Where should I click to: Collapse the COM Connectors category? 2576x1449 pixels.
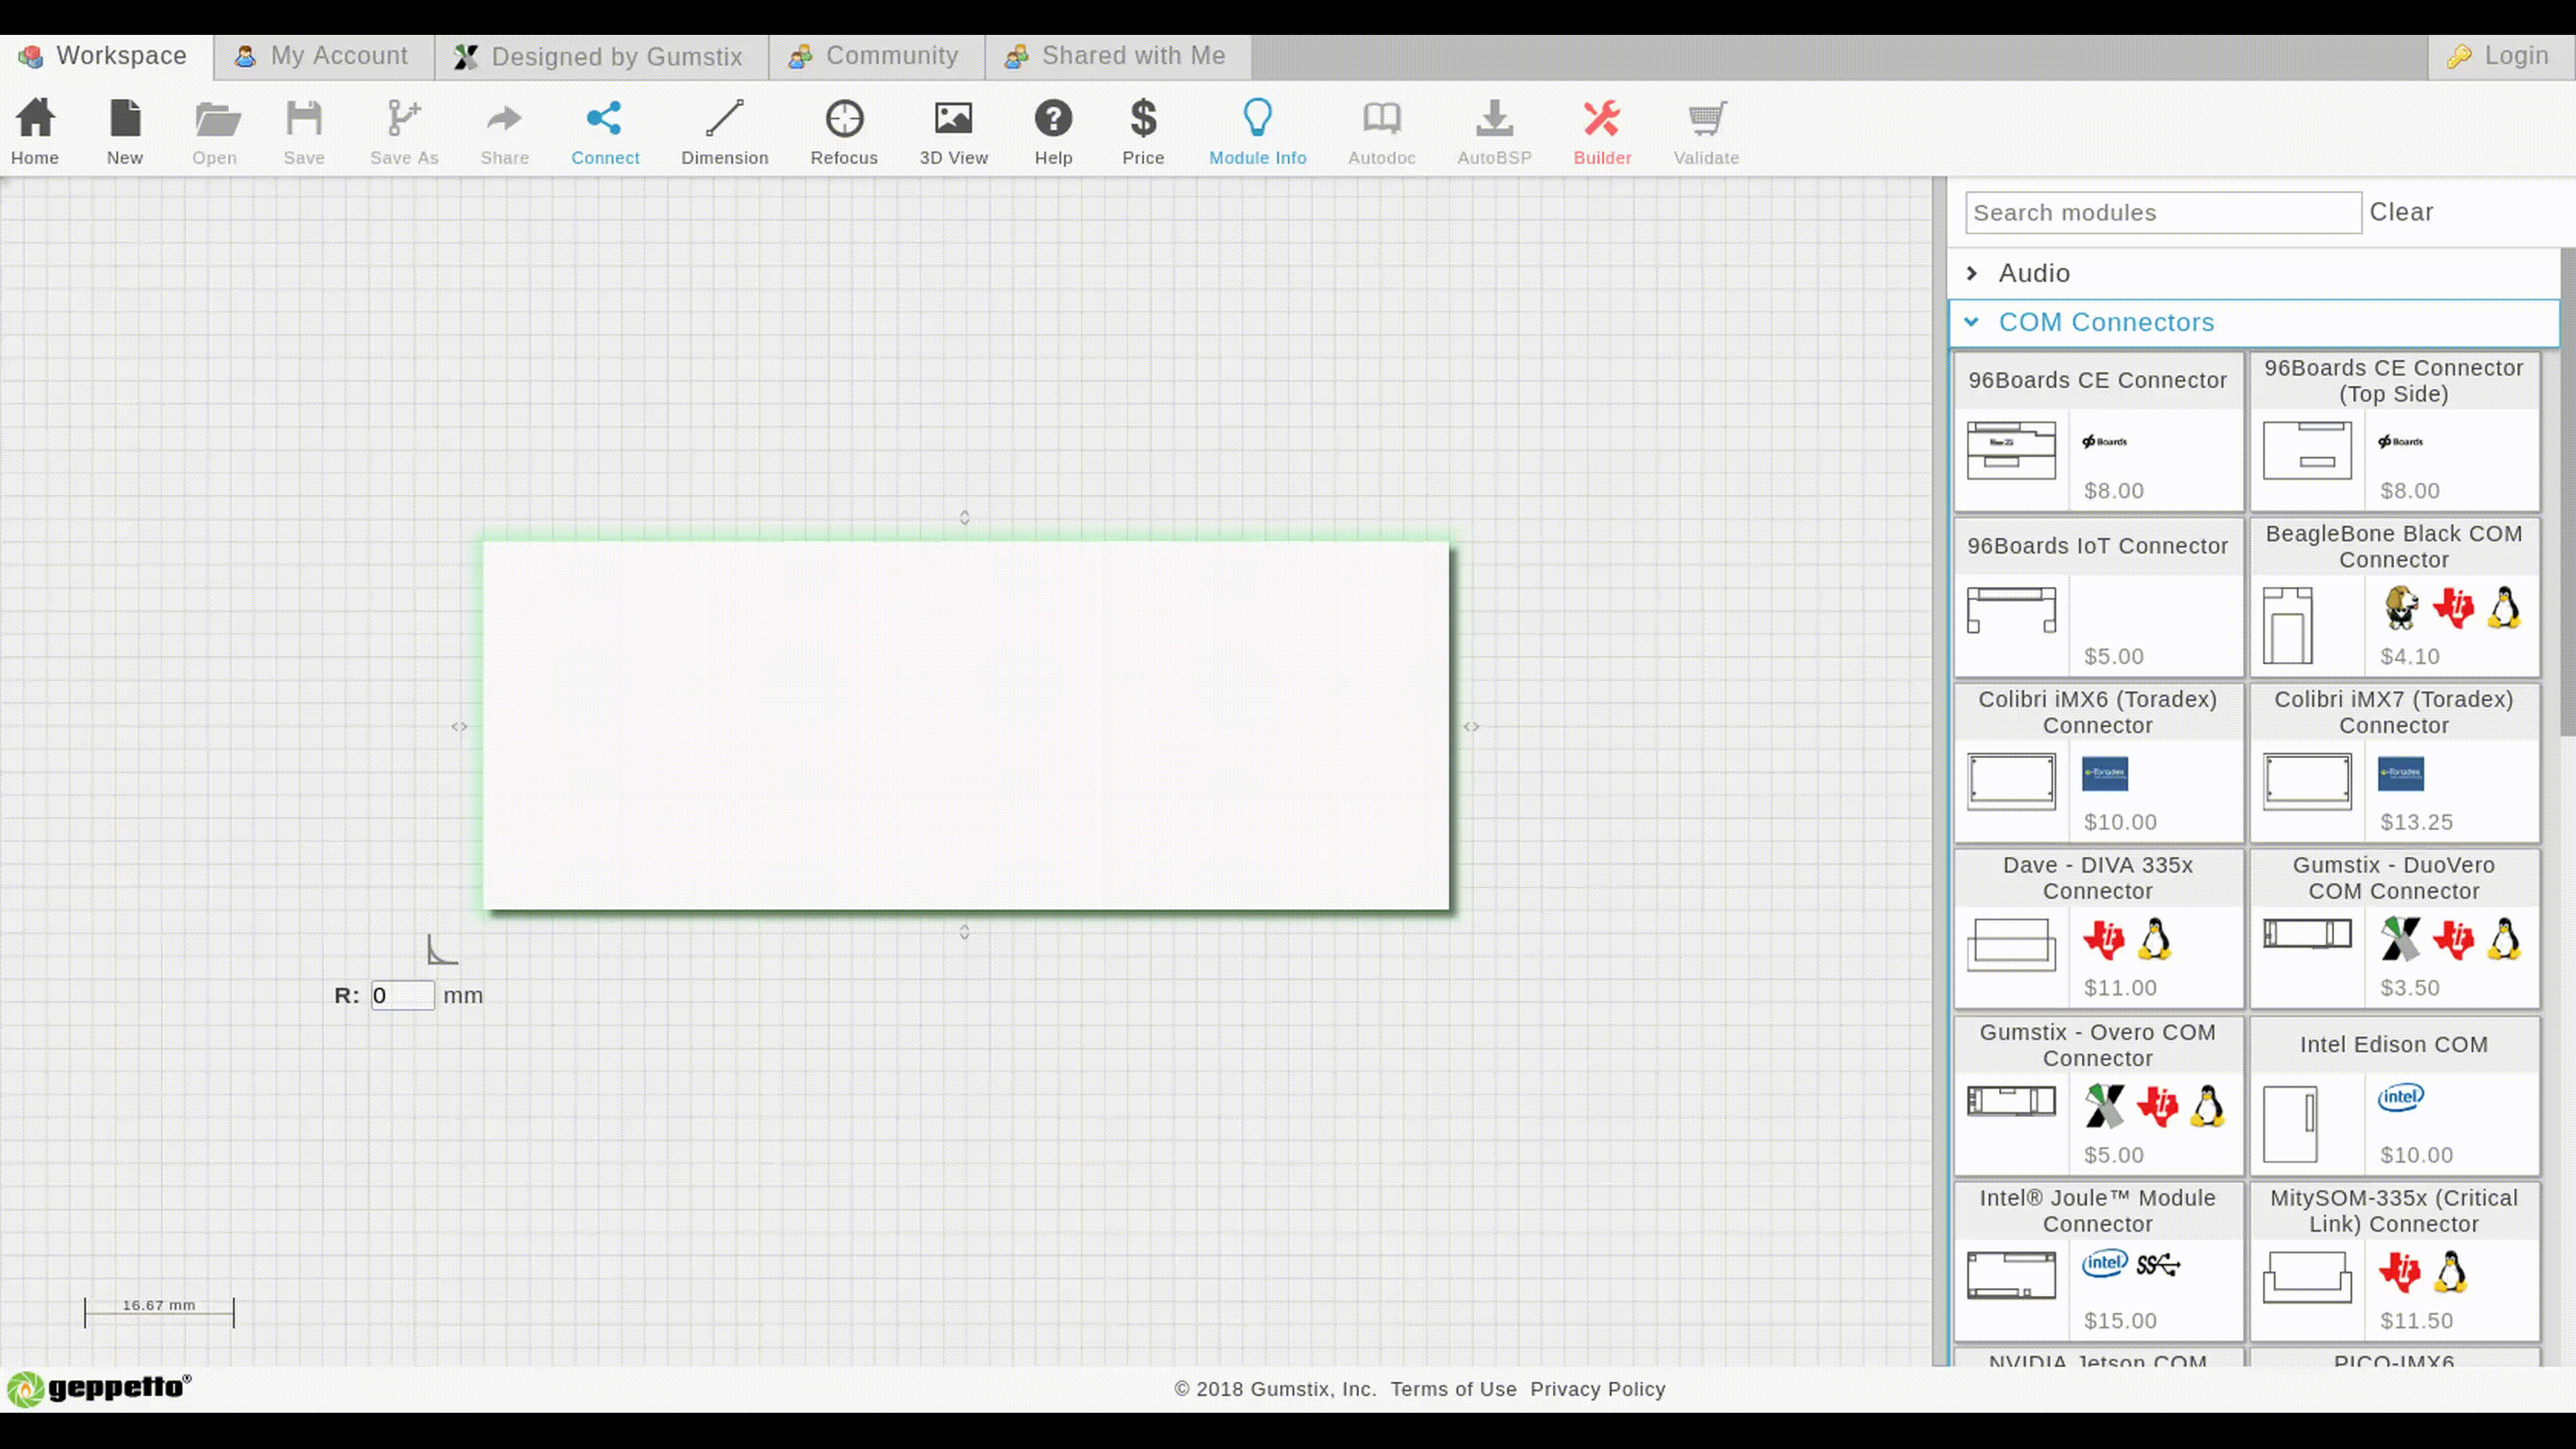[x=2253, y=322]
